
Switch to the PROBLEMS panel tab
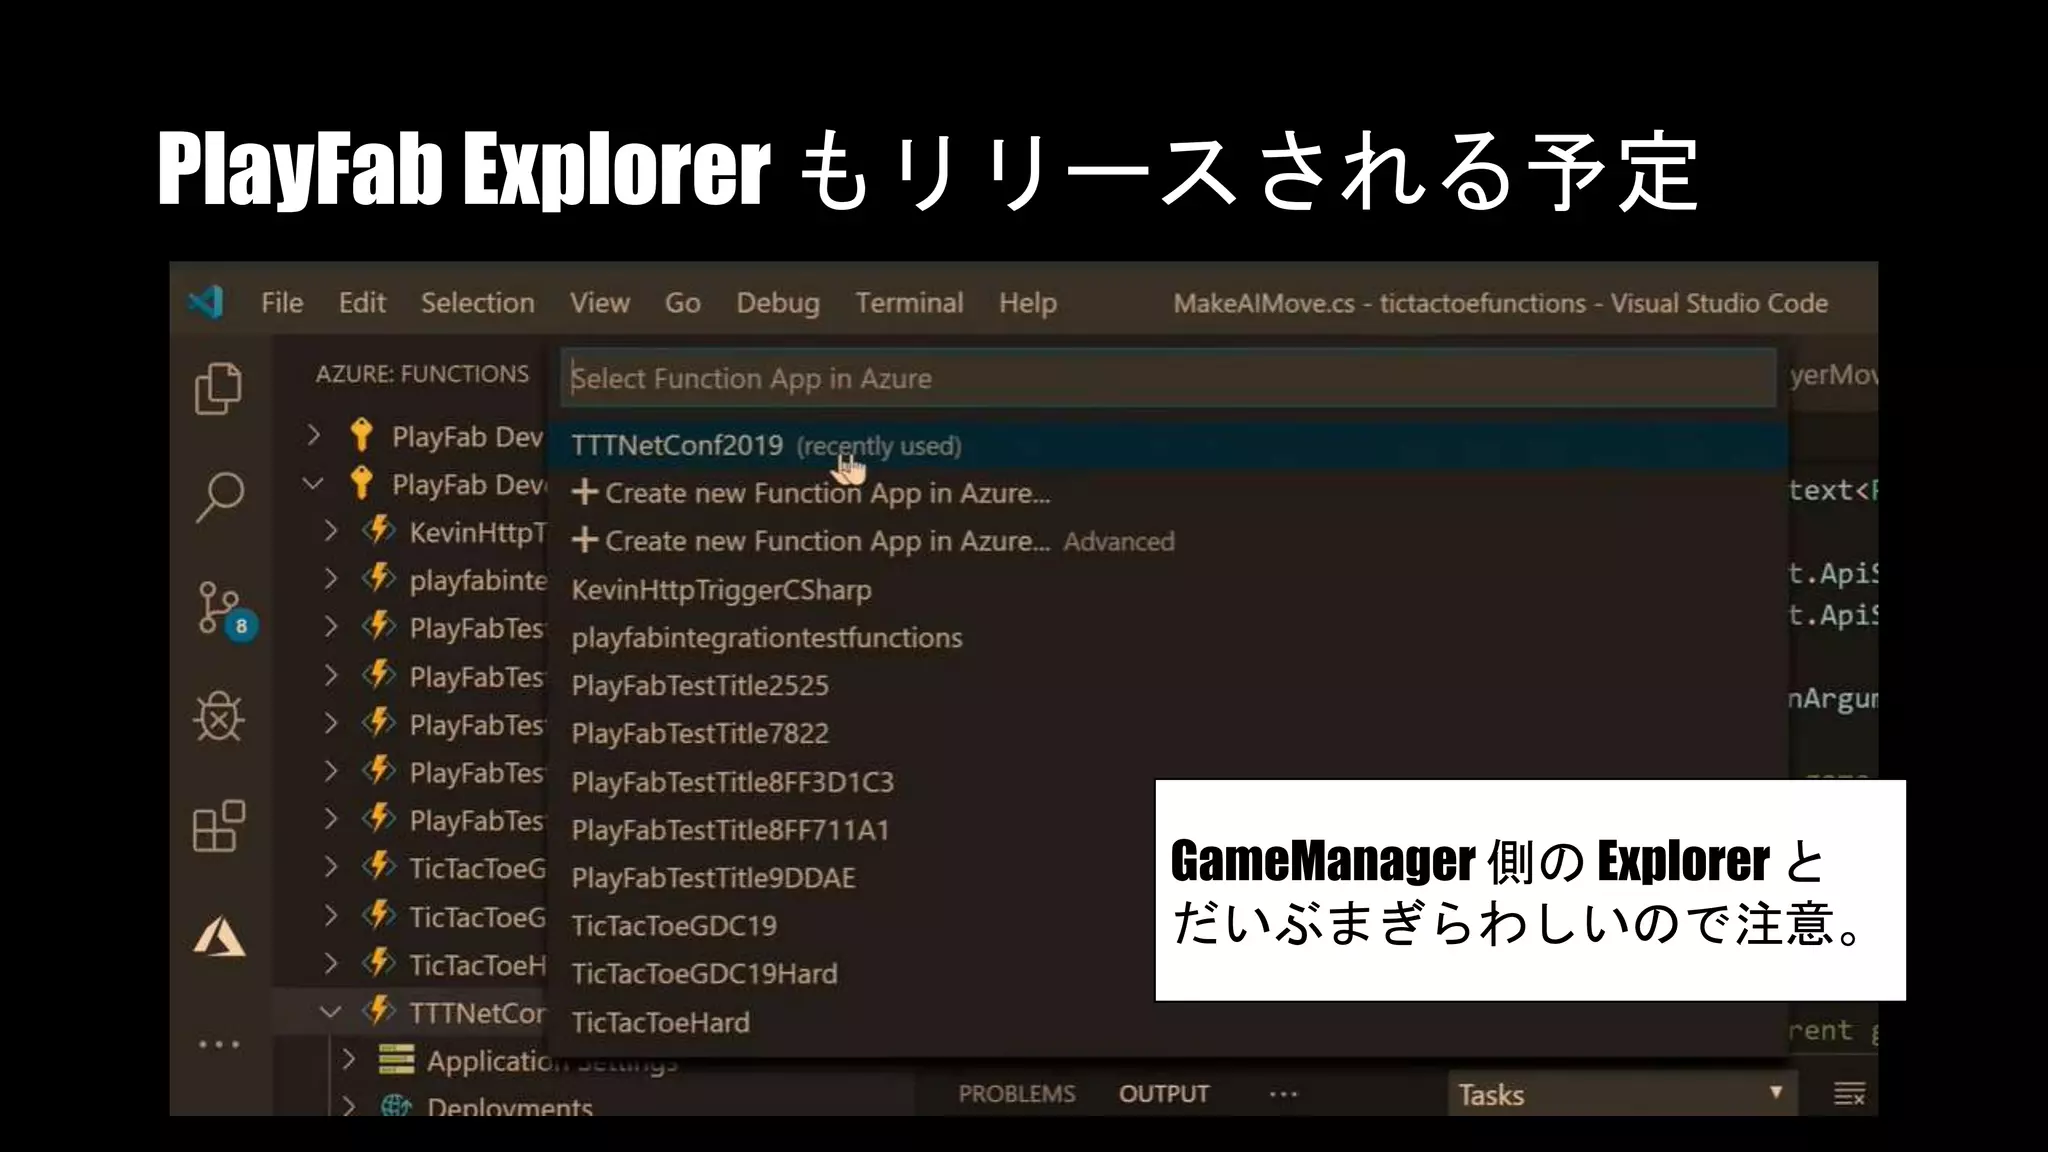tap(1017, 1094)
